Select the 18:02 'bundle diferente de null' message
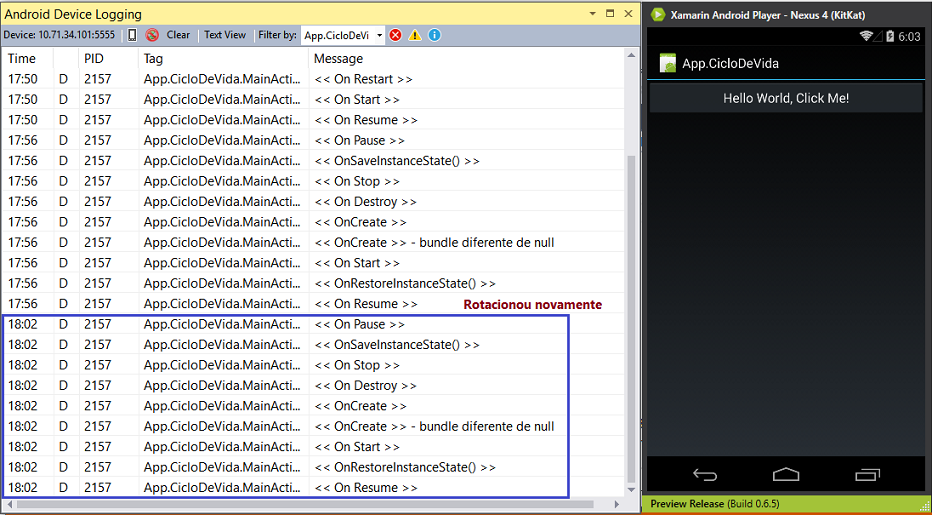The image size is (932, 515). point(434,426)
